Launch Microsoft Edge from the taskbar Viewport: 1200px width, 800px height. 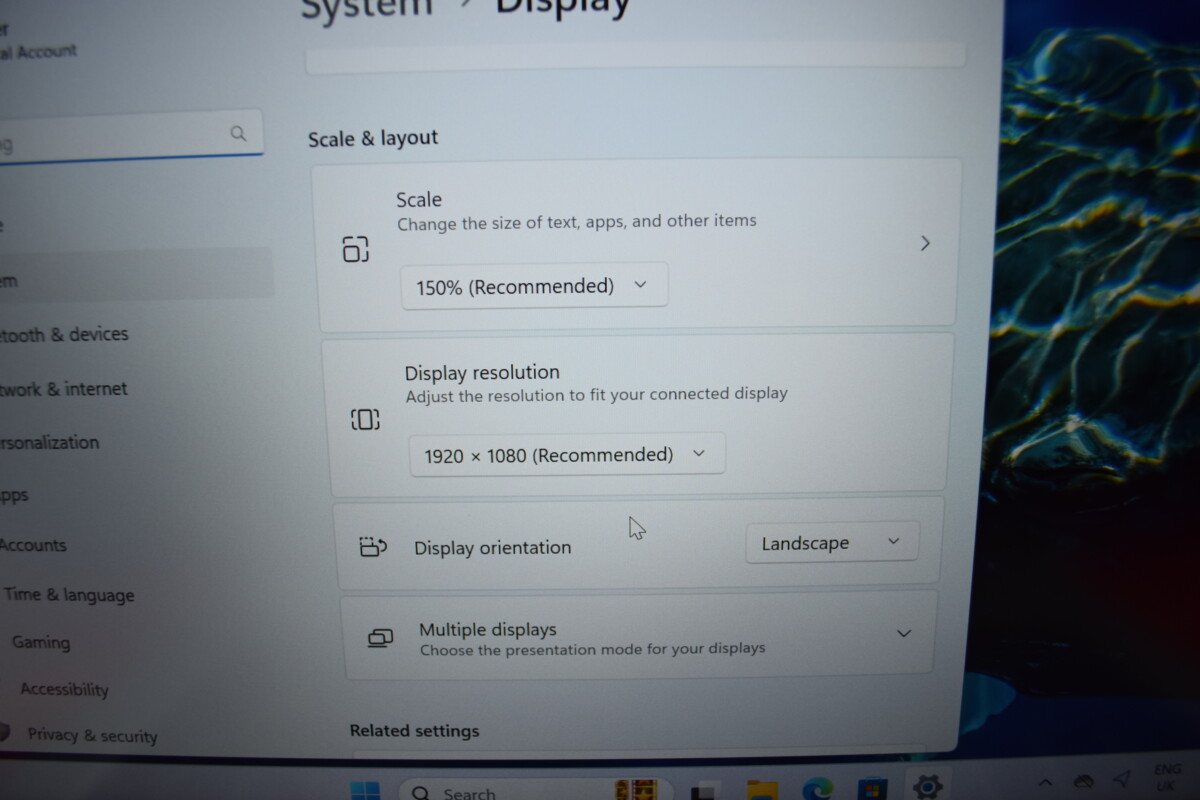(x=817, y=789)
